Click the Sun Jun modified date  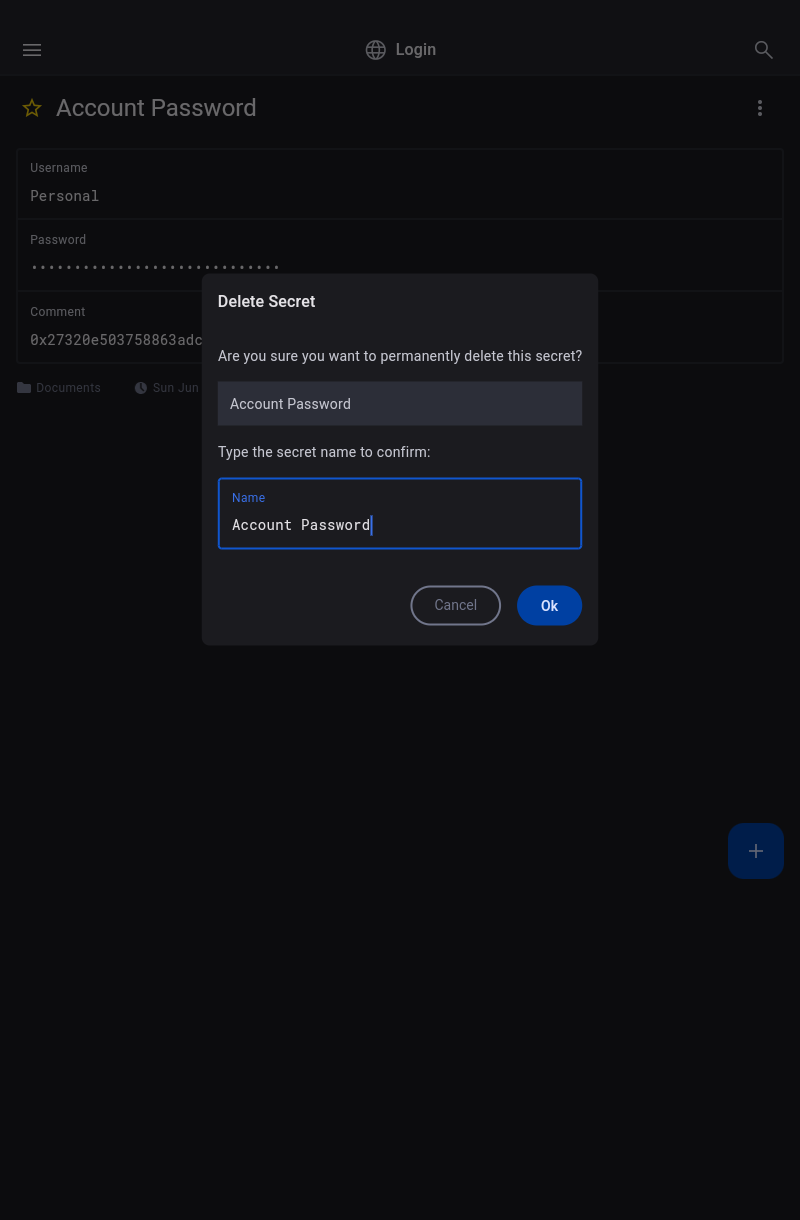176,388
